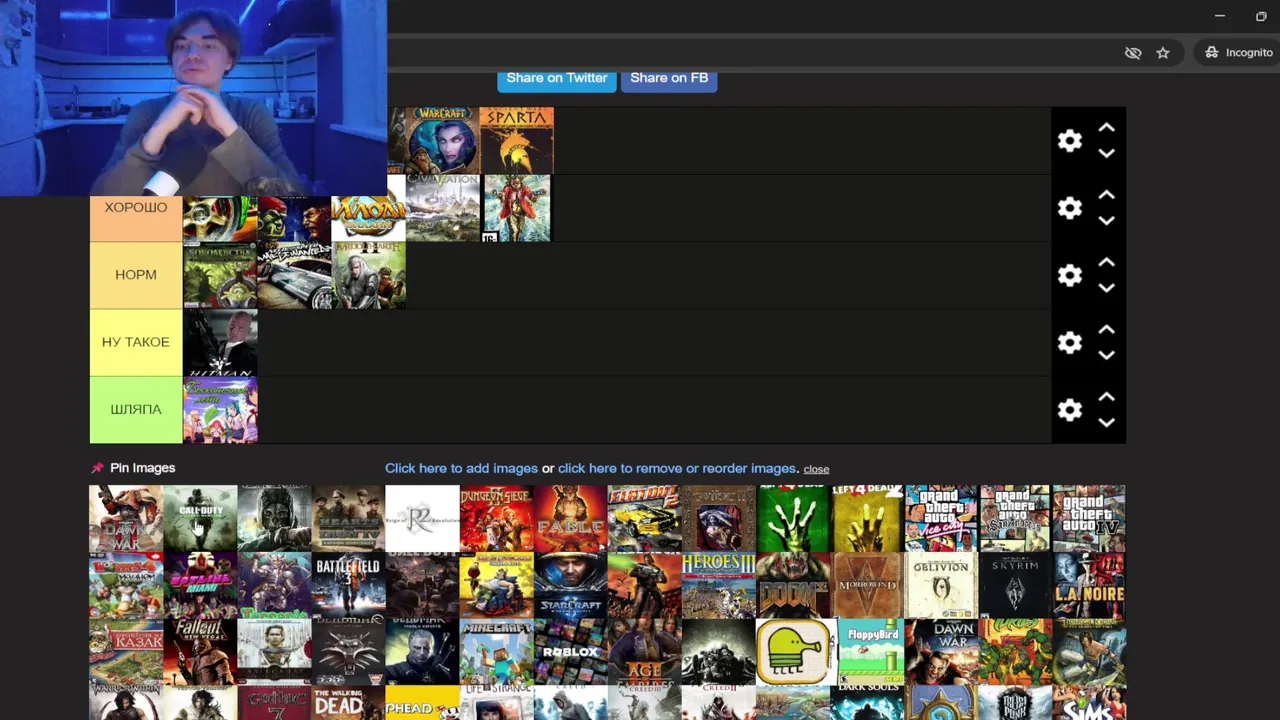
Task: Open the Incognito profile indicator
Action: (x=1238, y=53)
